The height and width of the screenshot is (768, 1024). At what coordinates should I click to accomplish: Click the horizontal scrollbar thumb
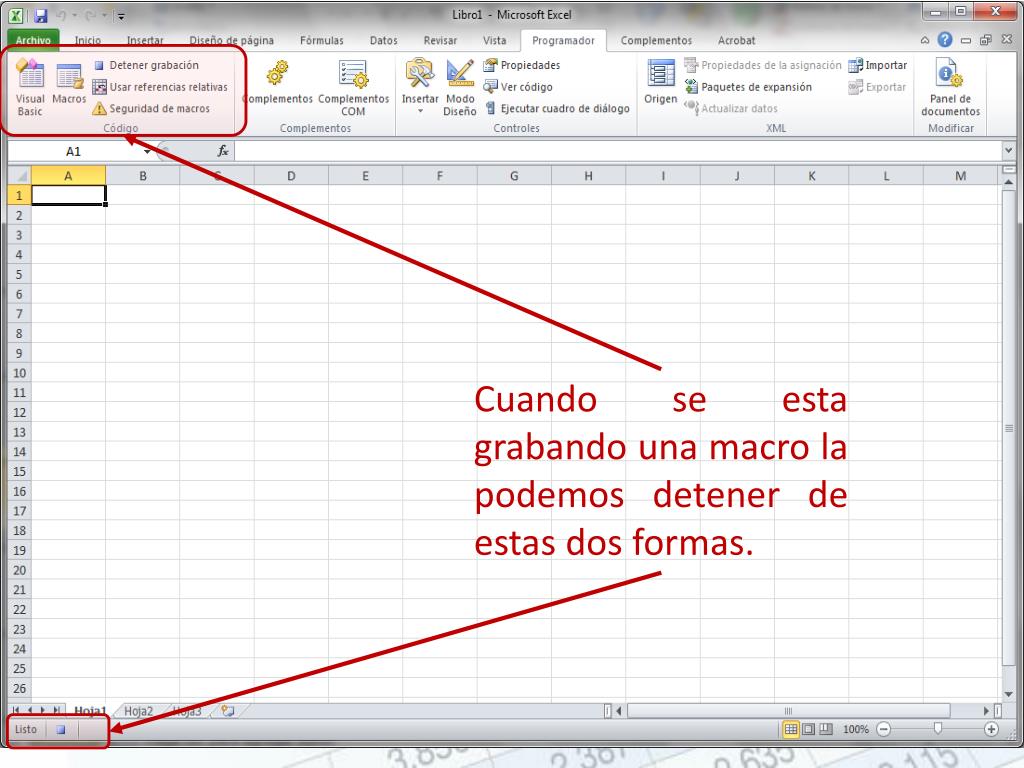pyautogui.click(x=788, y=711)
